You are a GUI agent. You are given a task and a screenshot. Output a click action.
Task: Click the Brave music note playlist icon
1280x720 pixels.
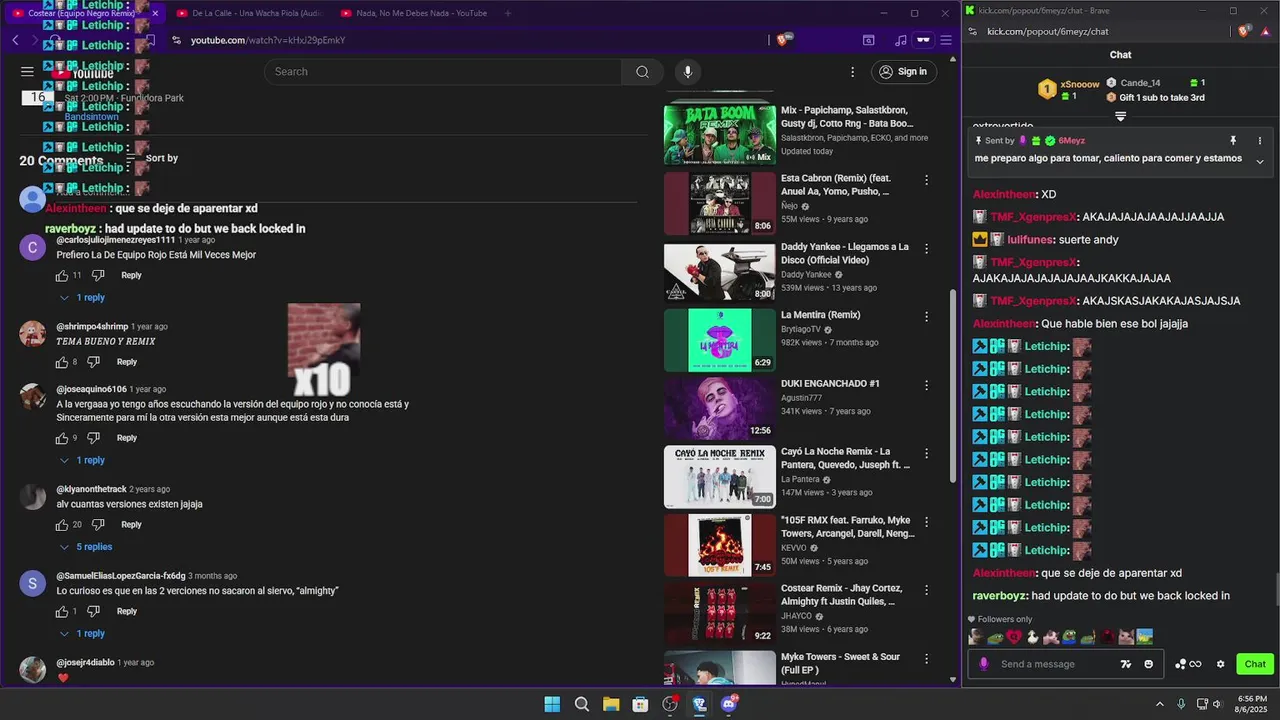[x=900, y=40]
